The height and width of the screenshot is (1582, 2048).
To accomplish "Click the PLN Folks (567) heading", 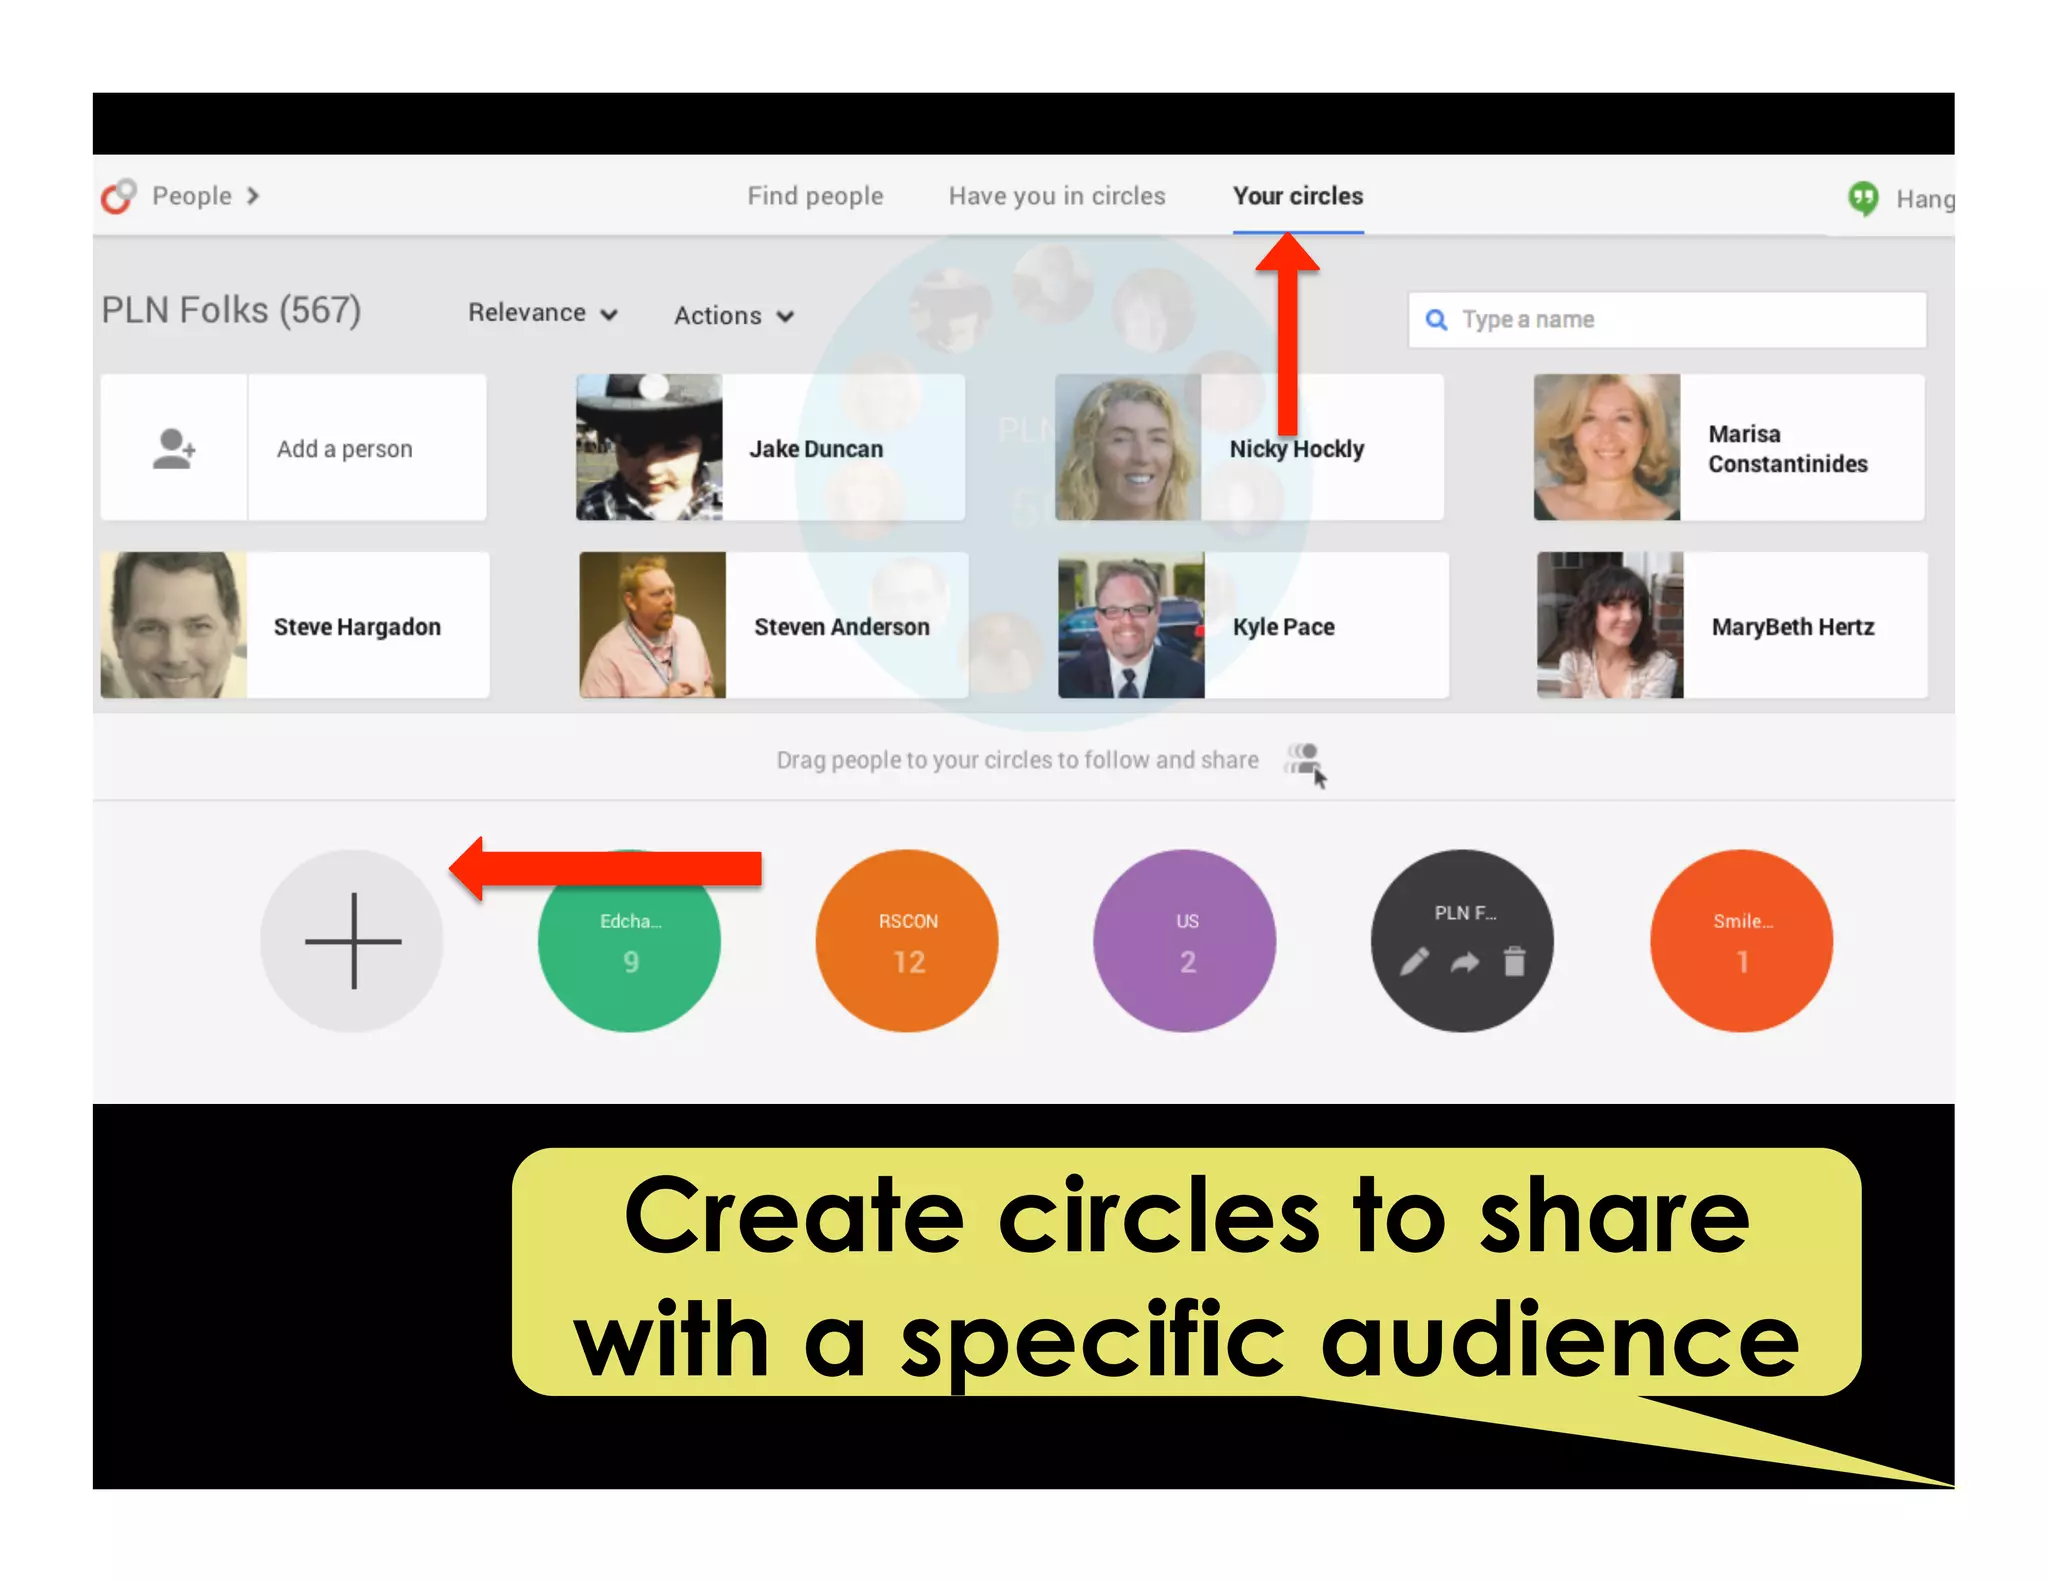I will coord(231,311).
